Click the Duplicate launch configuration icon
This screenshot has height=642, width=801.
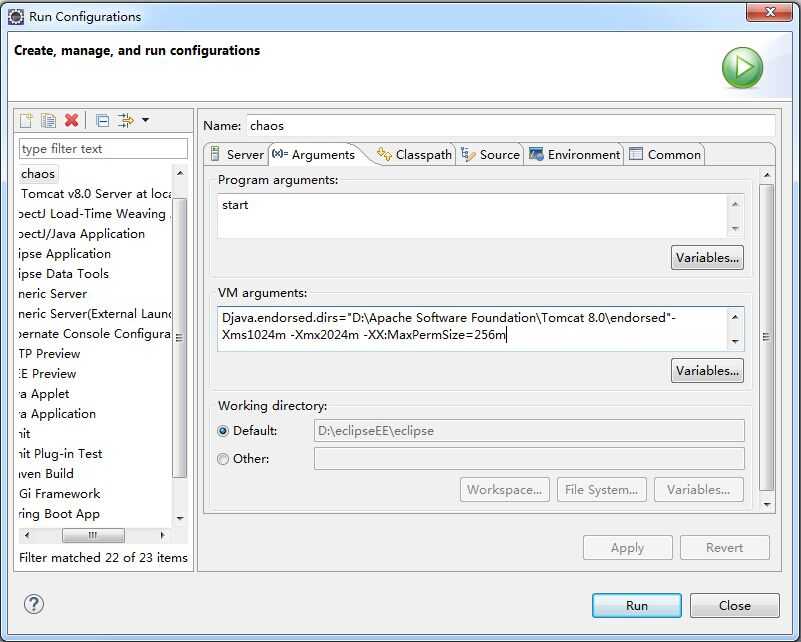pos(49,121)
